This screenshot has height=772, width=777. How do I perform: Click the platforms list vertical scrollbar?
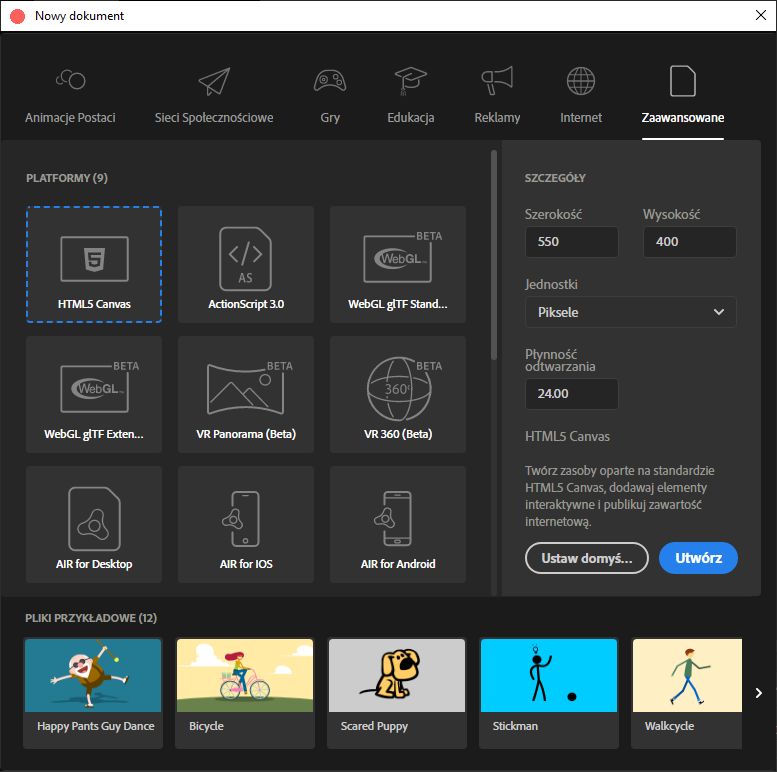pyautogui.click(x=494, y=255)
